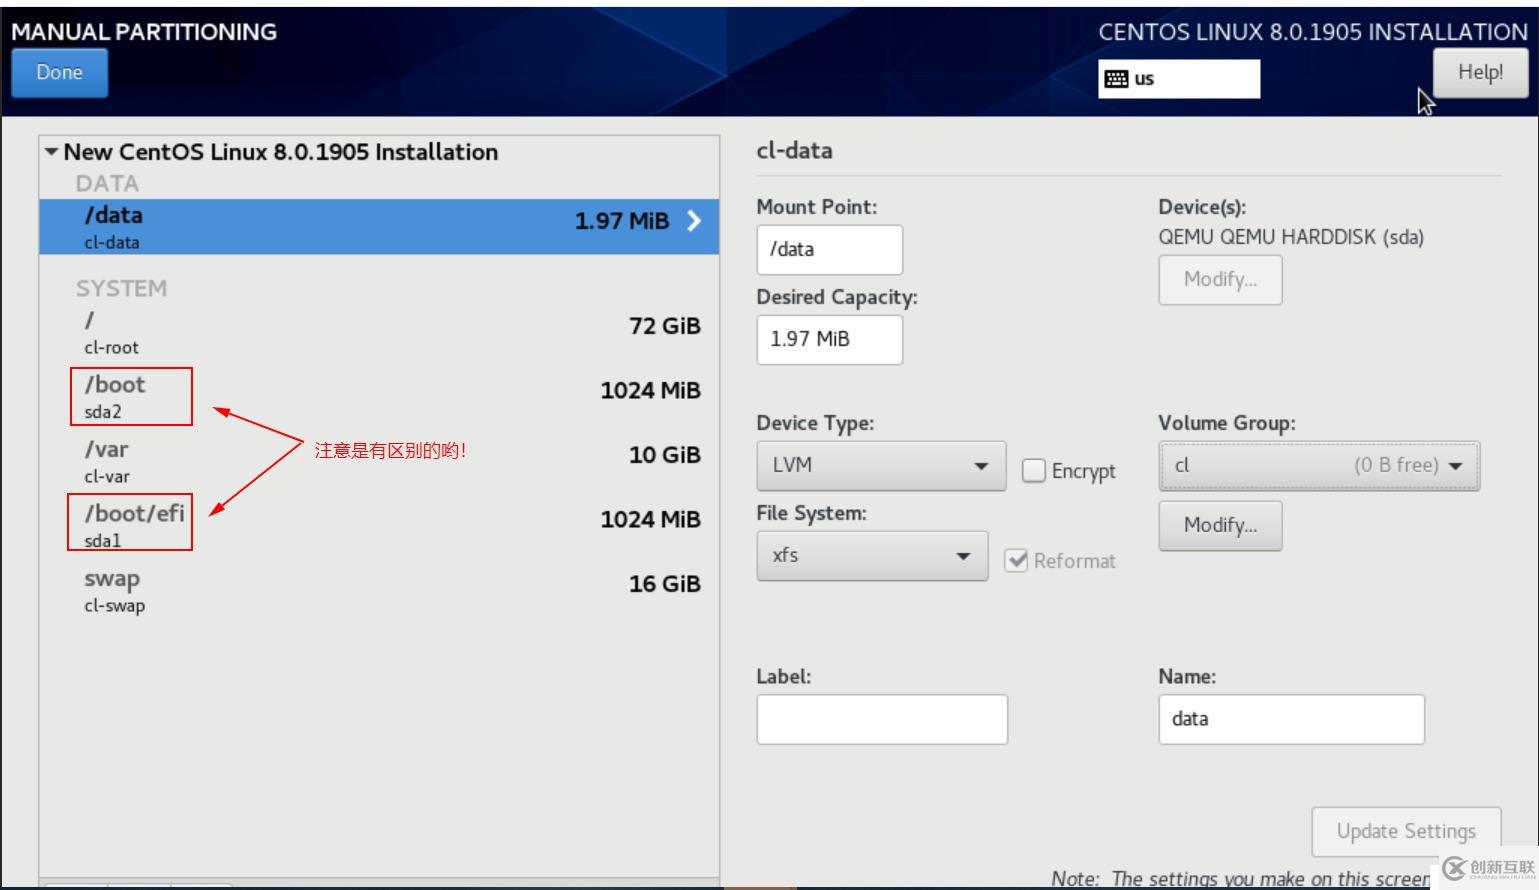Click the Done button
This screenshot has width=1539, height=890.
coord(59,73)
